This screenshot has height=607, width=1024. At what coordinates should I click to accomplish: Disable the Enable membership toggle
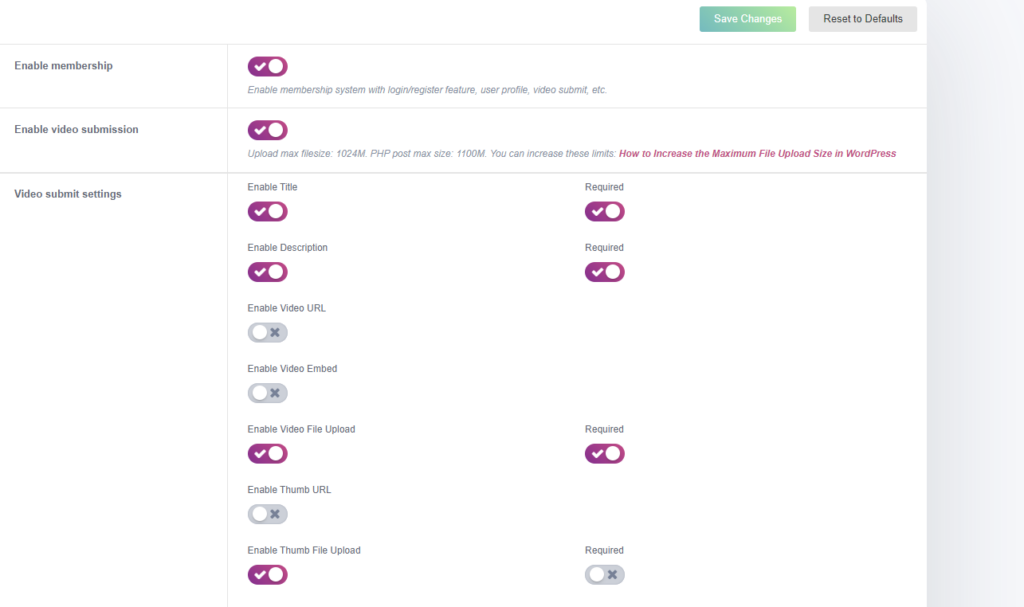click(x=267, y=66)
